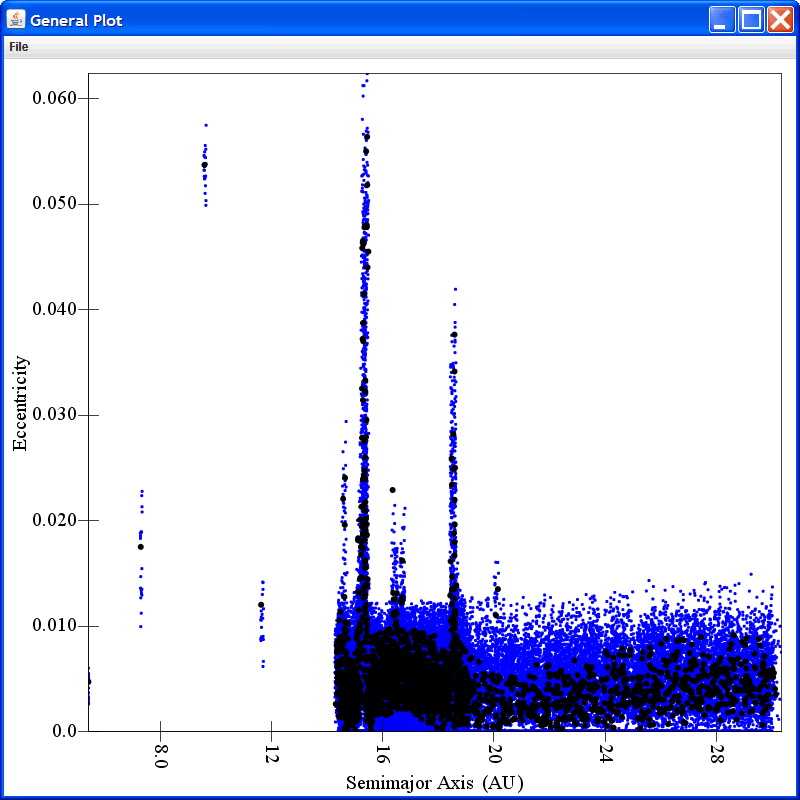Click the 0.020 y-axis tick label

point(54,520)
